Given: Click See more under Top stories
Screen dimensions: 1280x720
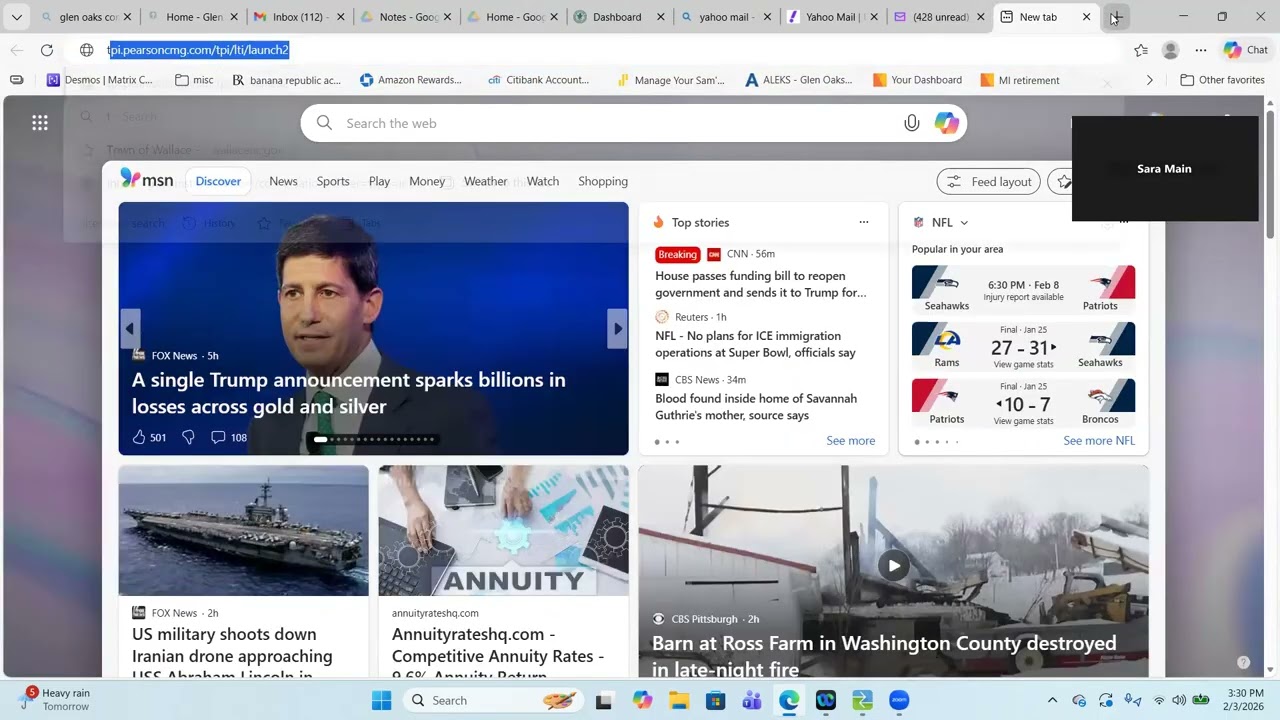Looking at the screenshot, I should 851,441.
